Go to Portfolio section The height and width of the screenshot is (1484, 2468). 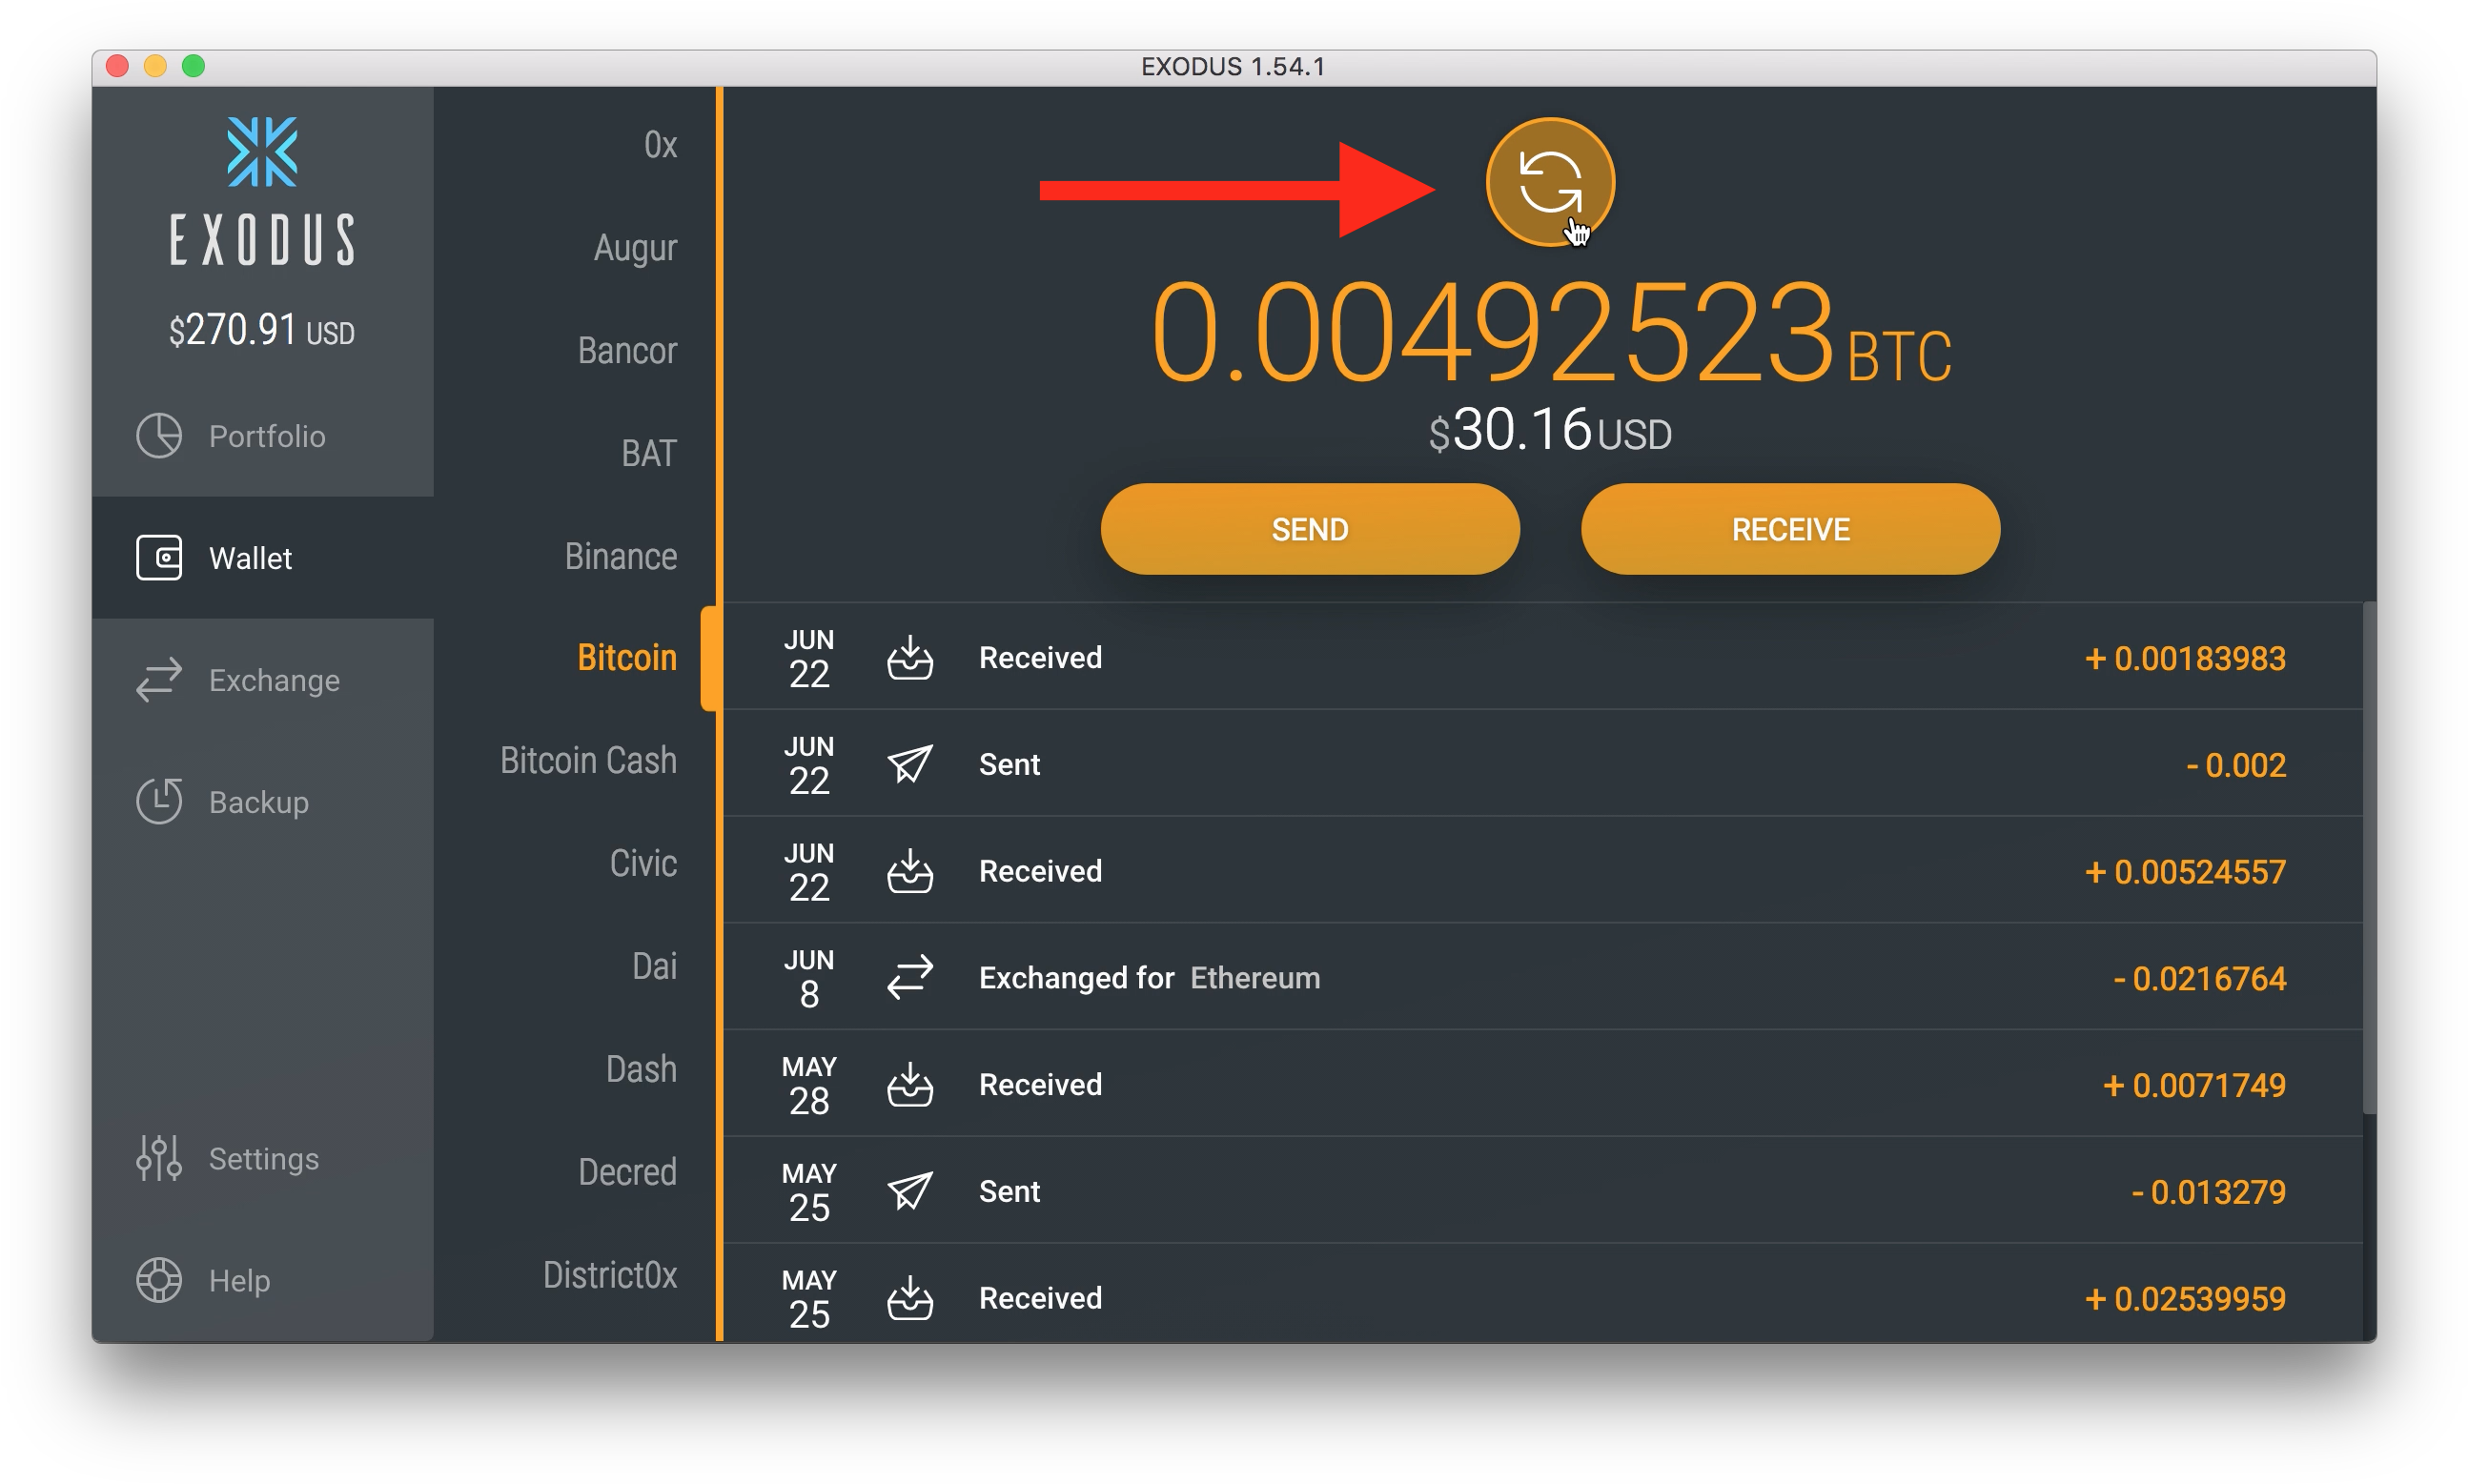click(x=263, y=436)
